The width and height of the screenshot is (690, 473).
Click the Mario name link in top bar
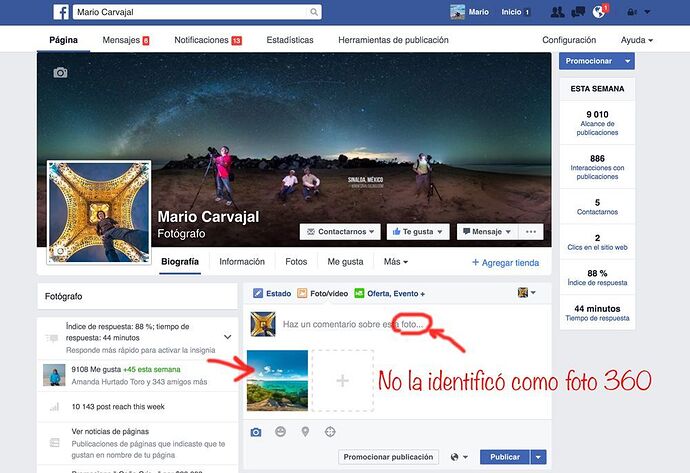click(x=479, y=12)
